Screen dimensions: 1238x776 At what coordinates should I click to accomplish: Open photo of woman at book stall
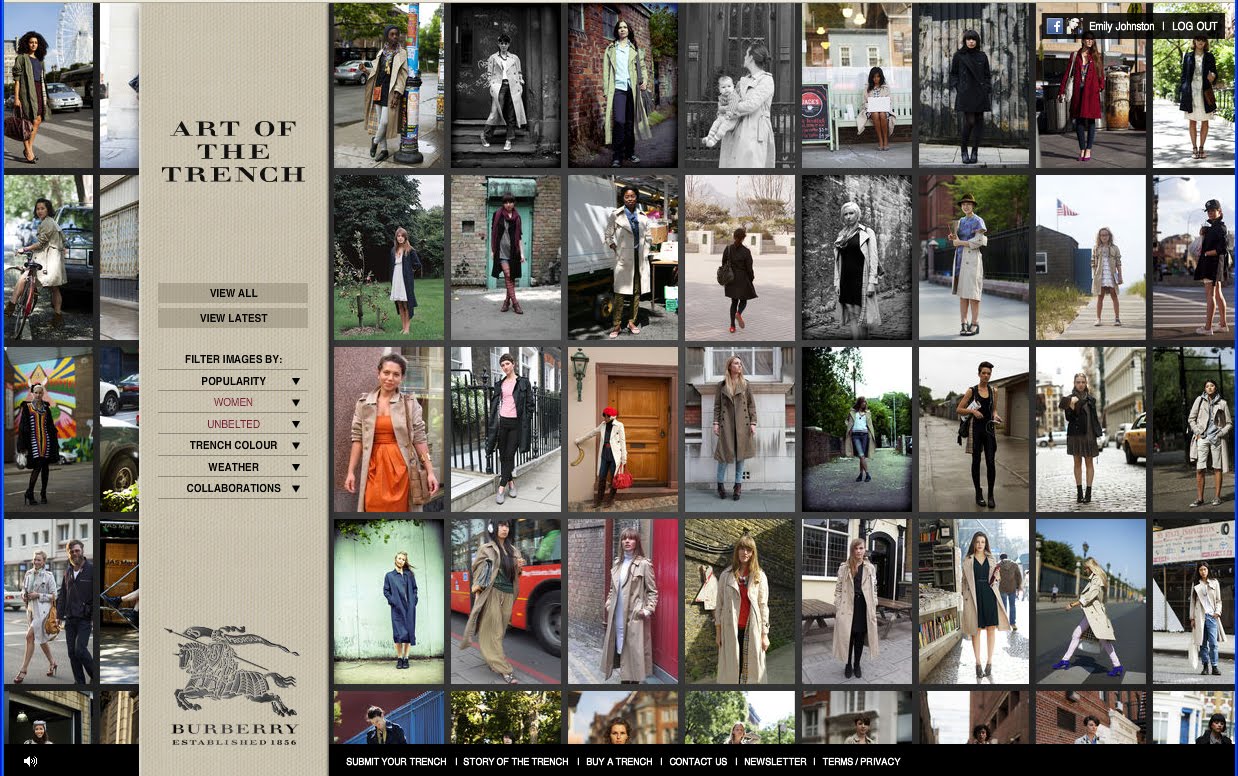pyautogui.click(x=974, y=601)
